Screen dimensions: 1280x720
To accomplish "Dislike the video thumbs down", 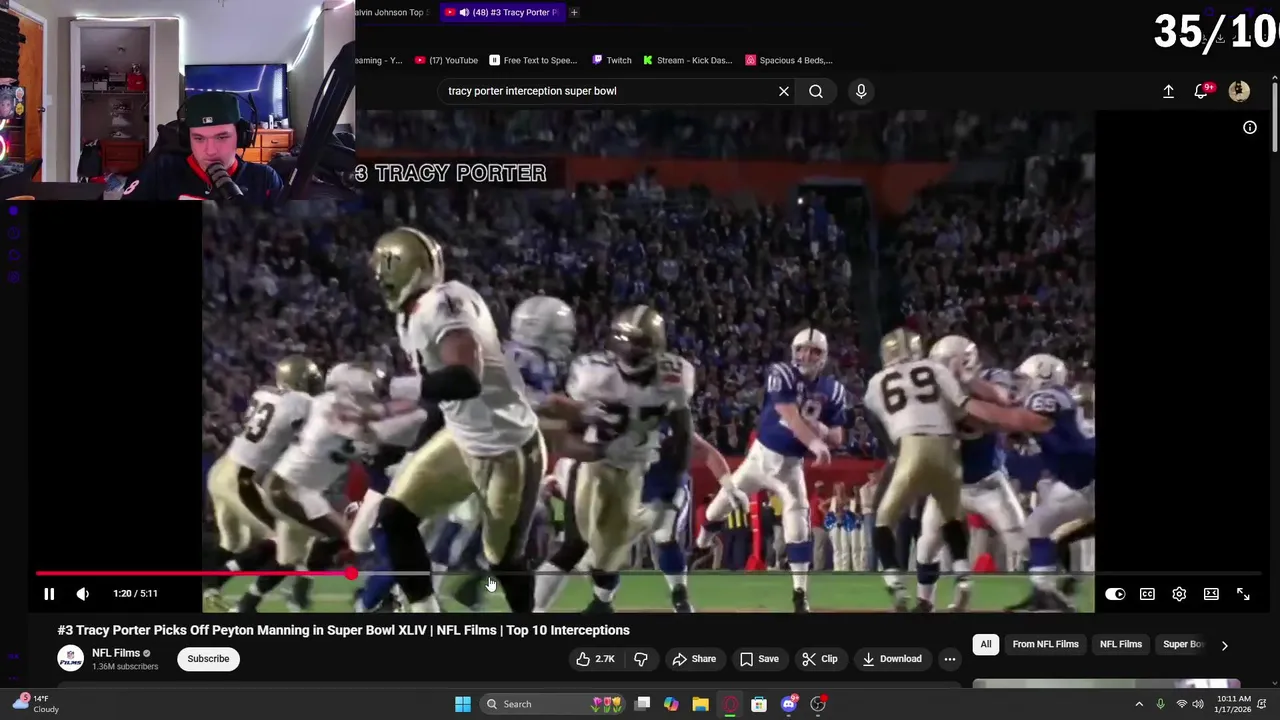I will point(641,659).
